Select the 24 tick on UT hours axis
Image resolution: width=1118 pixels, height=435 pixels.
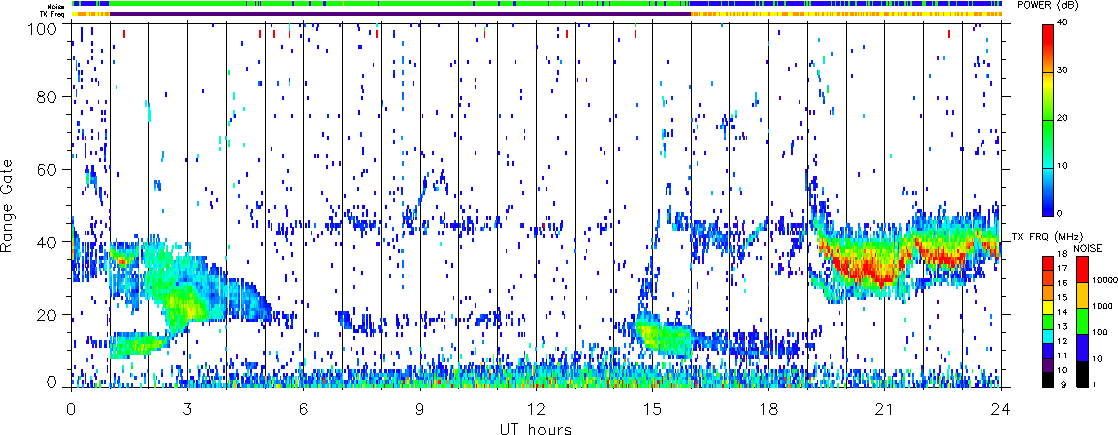click(x=1001, y=409)
